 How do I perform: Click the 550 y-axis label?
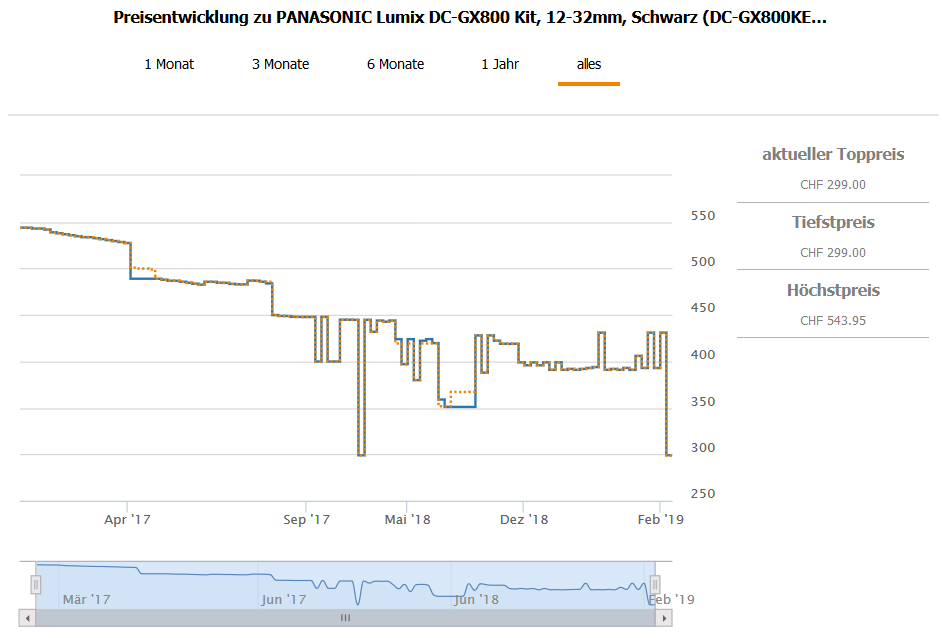[x=703, y=216]
